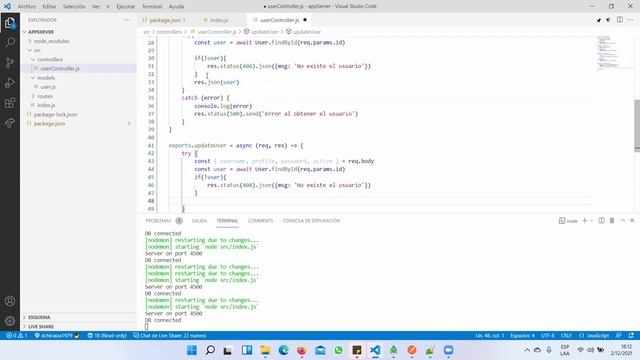Click errors and warnings status indicator

click(17, 336)
